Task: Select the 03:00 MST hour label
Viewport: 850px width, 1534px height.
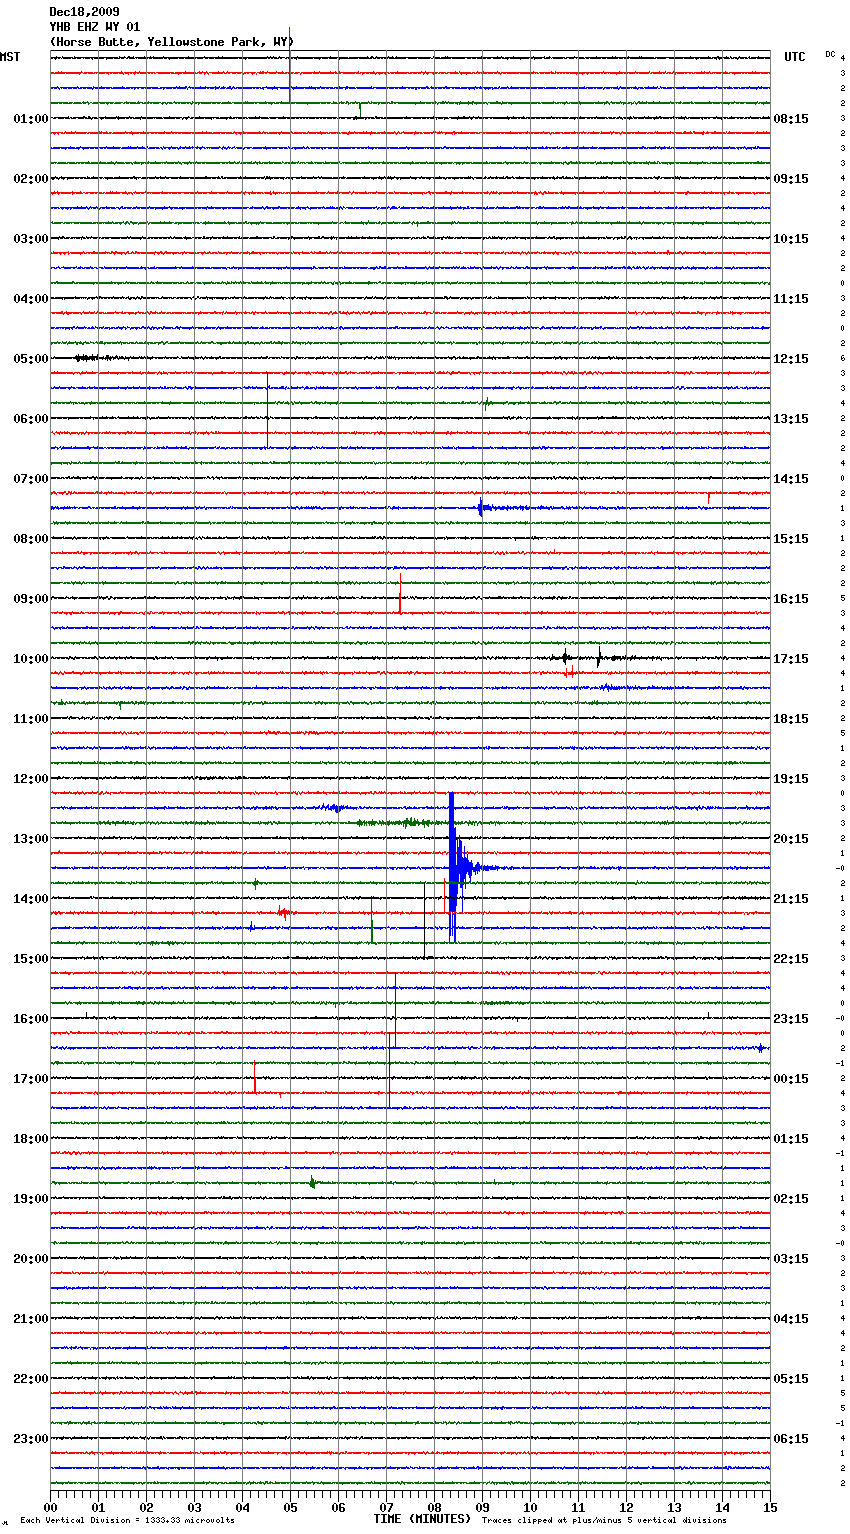Action: tap(30, 239)
